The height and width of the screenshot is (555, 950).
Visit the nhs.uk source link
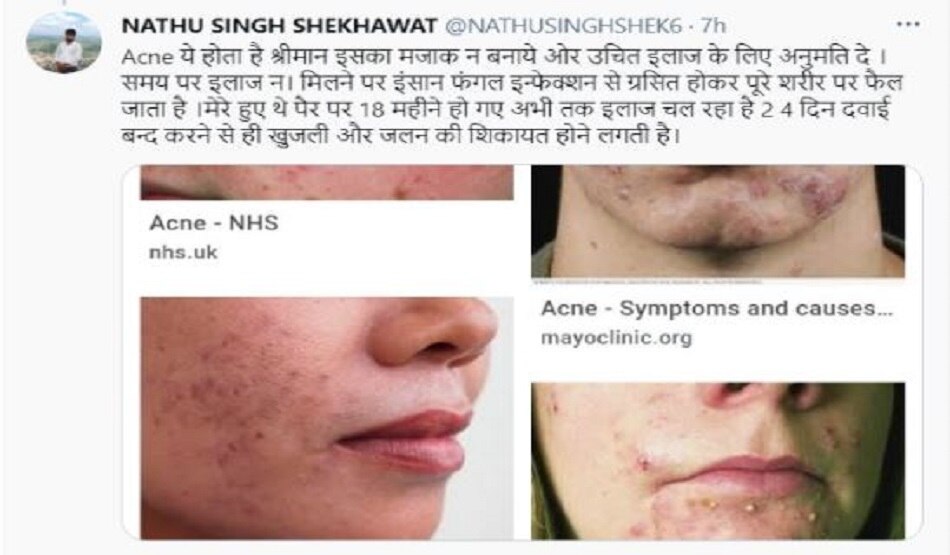[x=183, y=251]
